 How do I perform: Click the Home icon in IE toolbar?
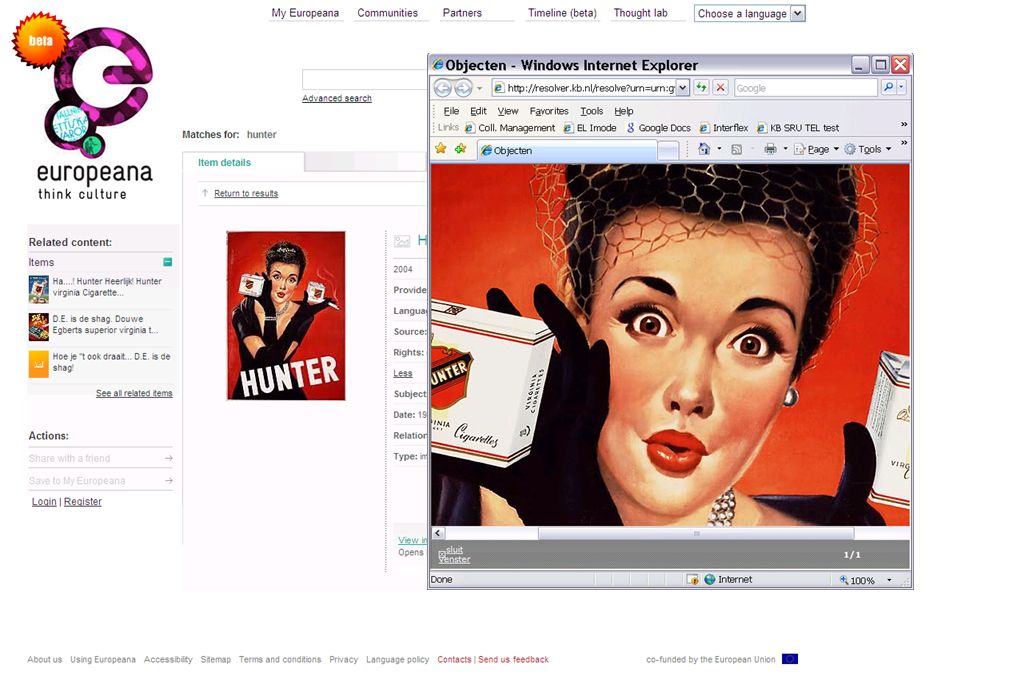[704, 149]
